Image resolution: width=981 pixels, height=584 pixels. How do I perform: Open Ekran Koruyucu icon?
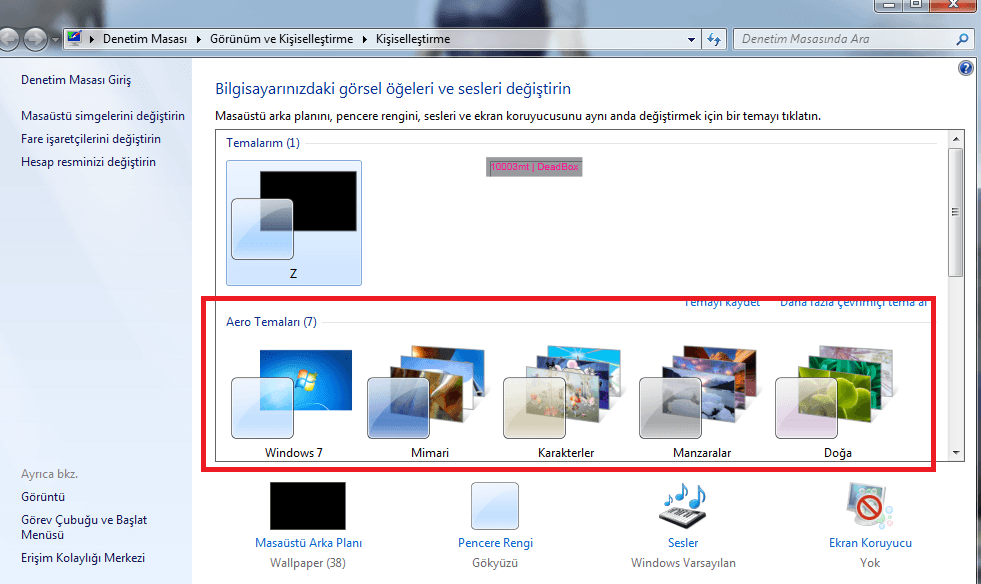point(870,506)
